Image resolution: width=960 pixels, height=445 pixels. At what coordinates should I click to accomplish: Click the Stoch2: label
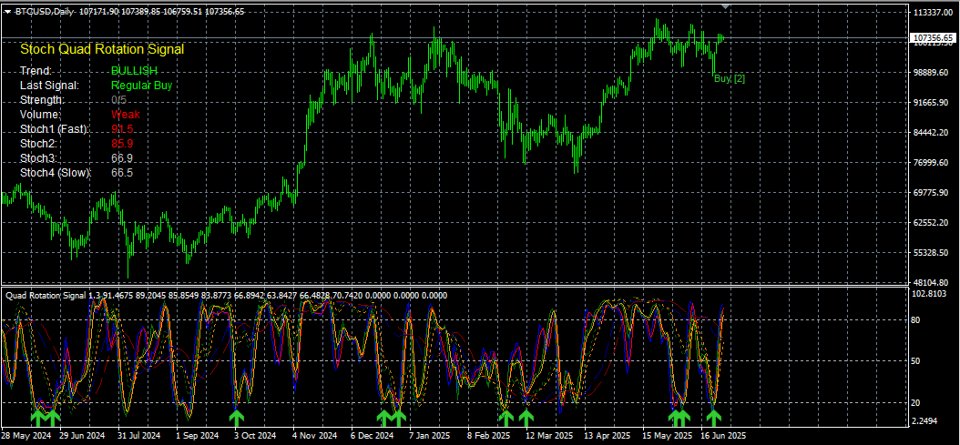(x=38, y=143)
